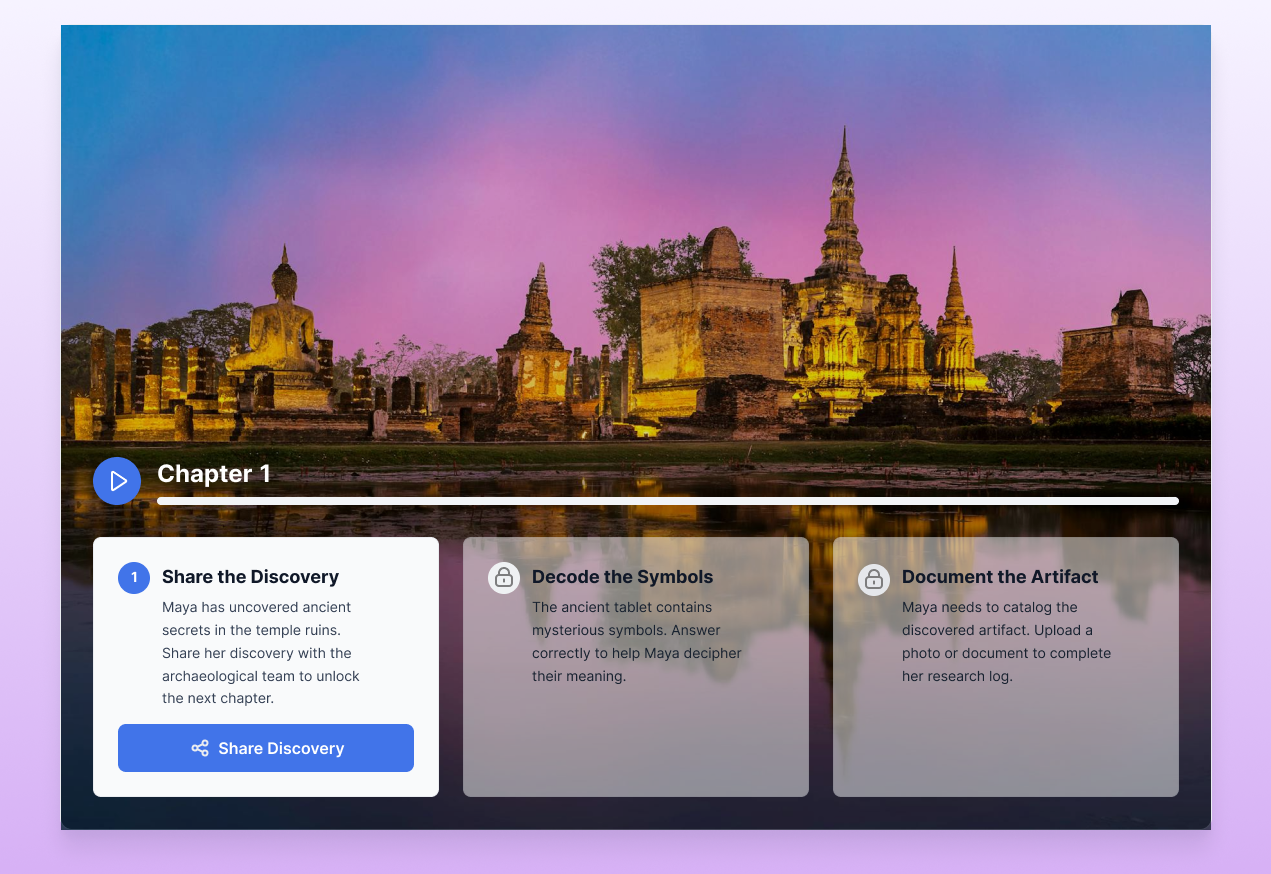Click the lock icon beside Document the Artifact

[x=874, y=578]
